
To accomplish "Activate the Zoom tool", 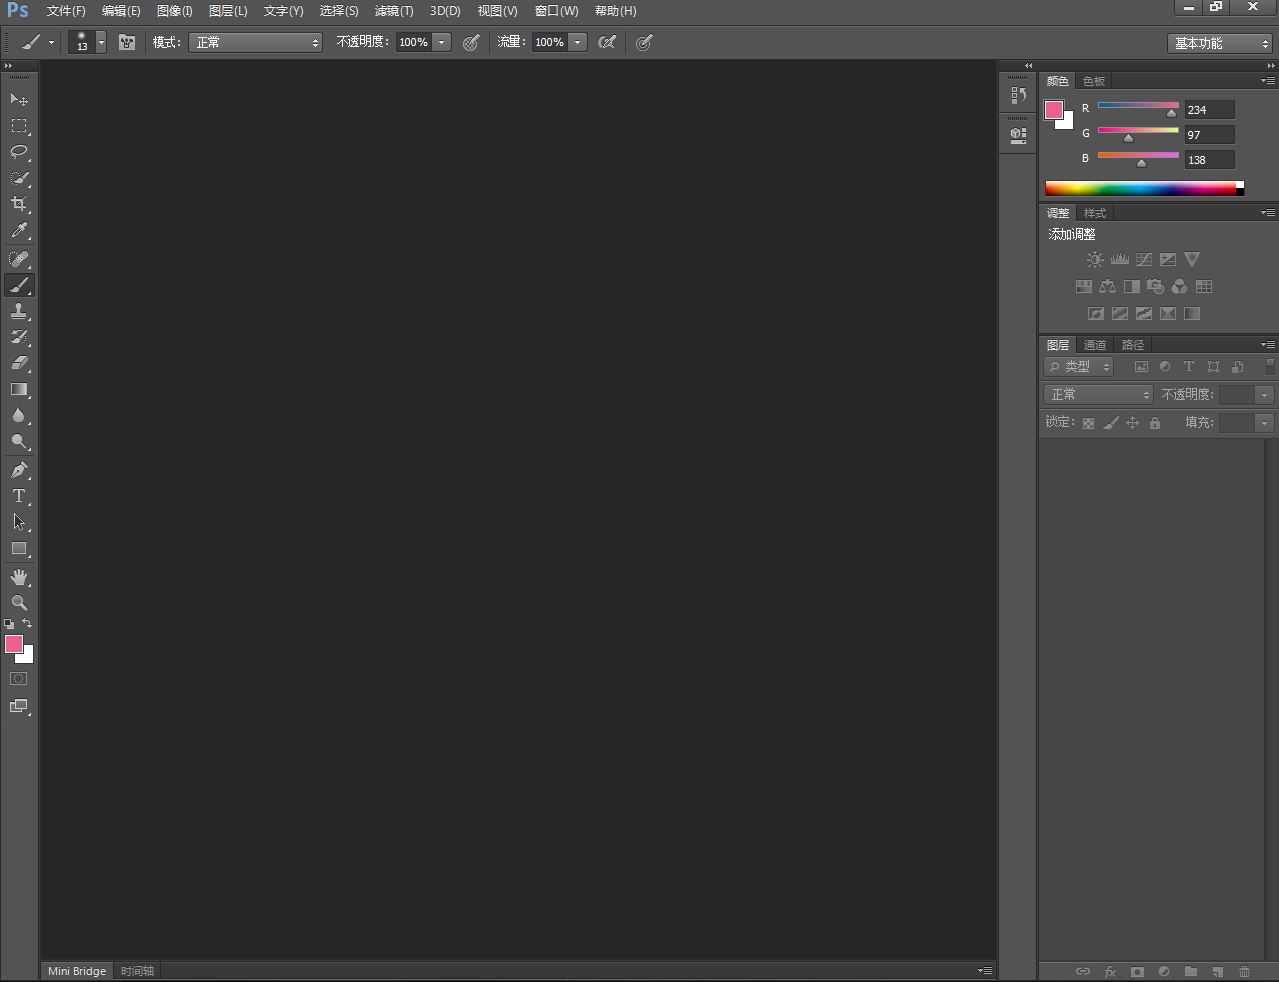I will pyautogui.click(x=19, y=603).
